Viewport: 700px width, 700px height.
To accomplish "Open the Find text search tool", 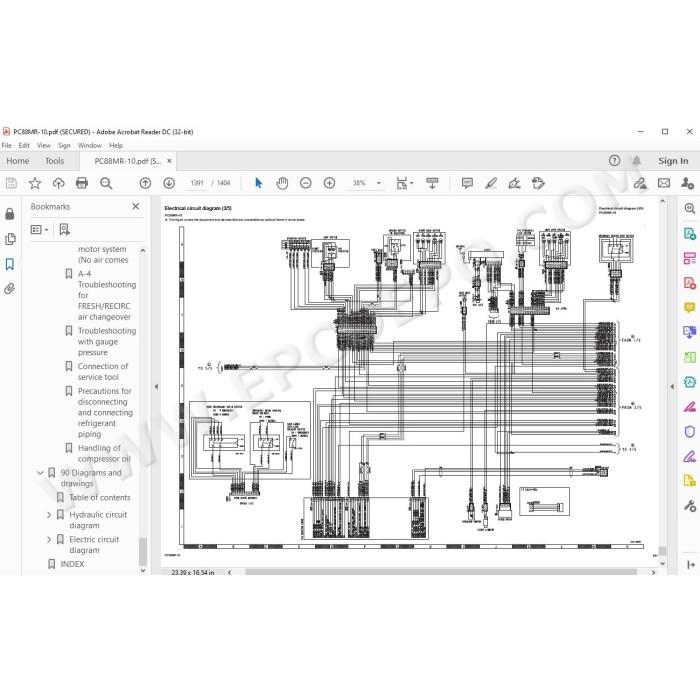I will point(106,183).
